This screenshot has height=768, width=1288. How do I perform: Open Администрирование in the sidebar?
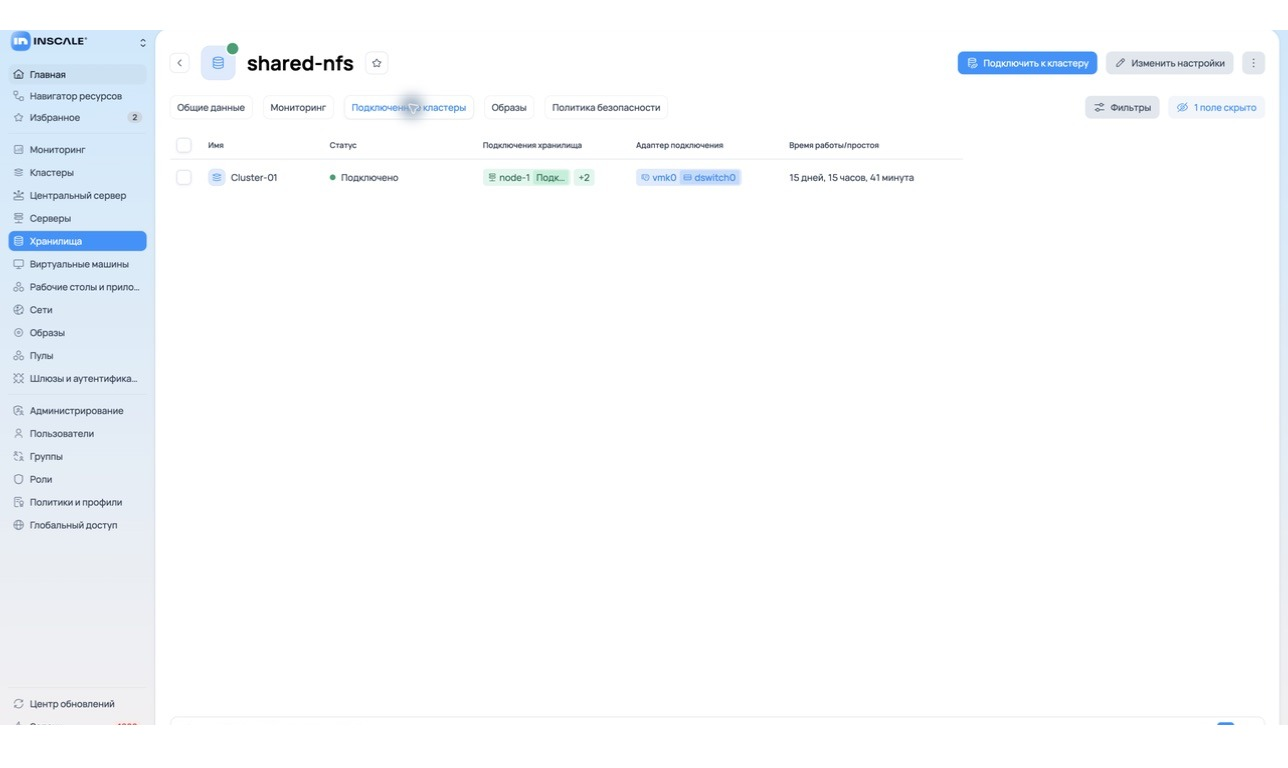tap(78, 410)
